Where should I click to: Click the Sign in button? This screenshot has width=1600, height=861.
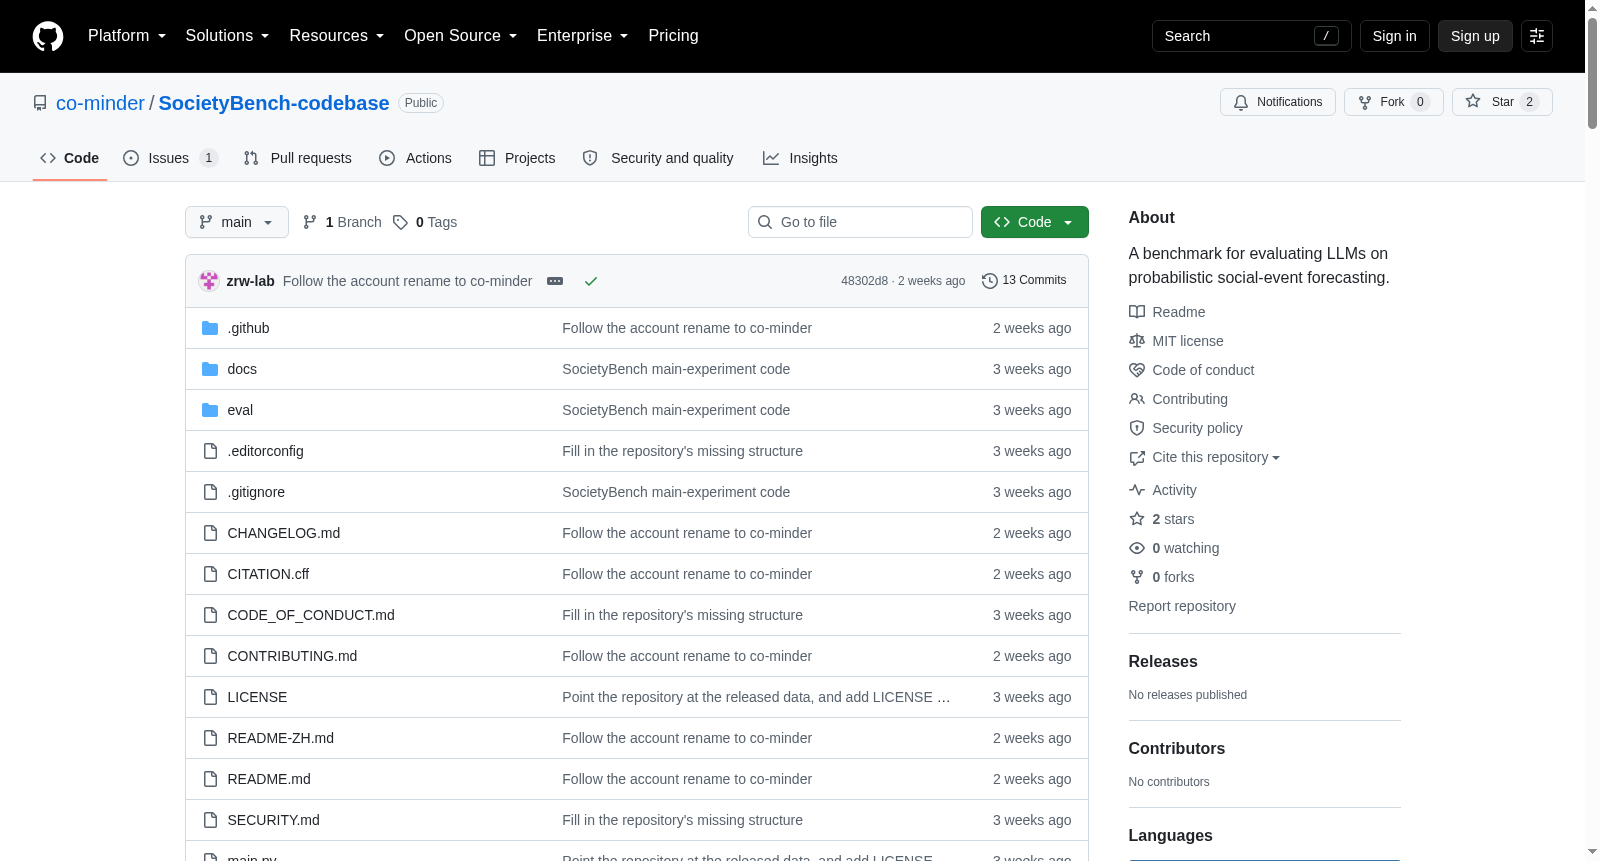pyautogui.click(x=1394, y=36)
